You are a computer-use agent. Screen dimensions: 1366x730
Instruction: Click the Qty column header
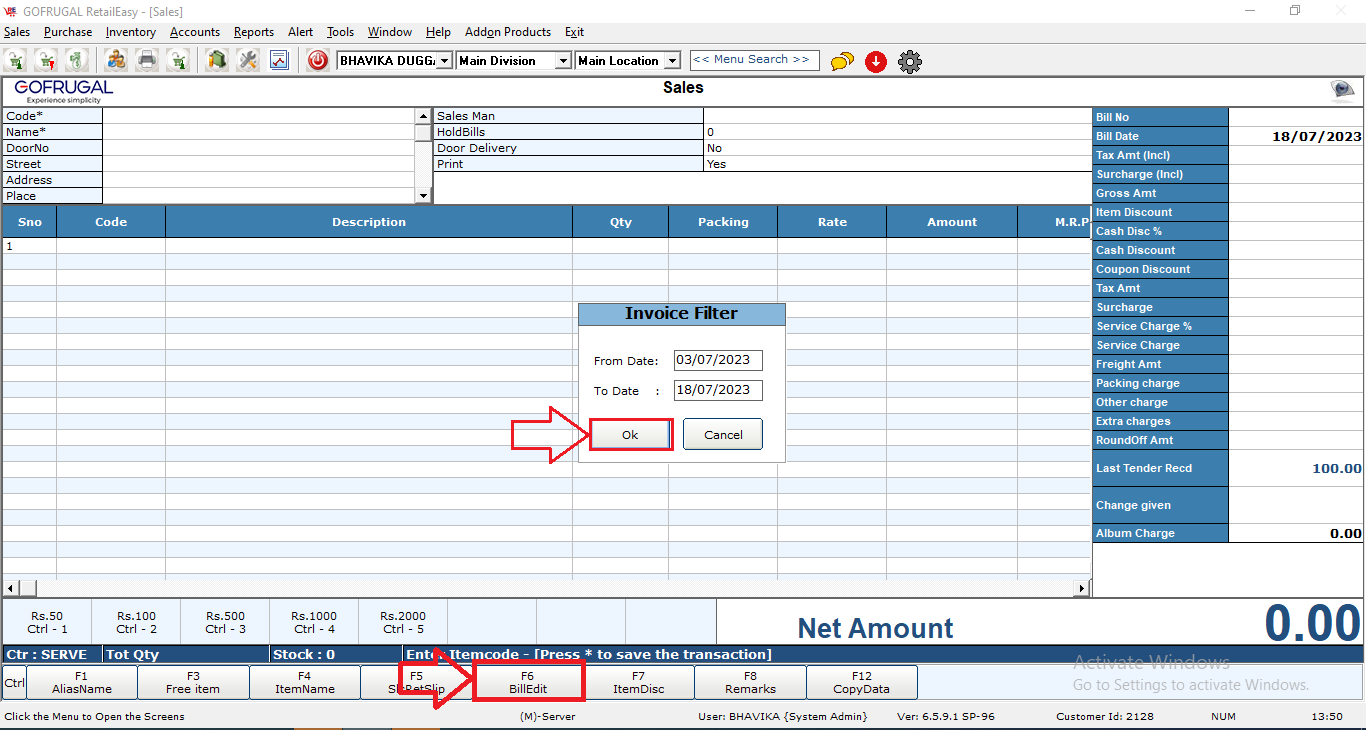click(621, 222)
